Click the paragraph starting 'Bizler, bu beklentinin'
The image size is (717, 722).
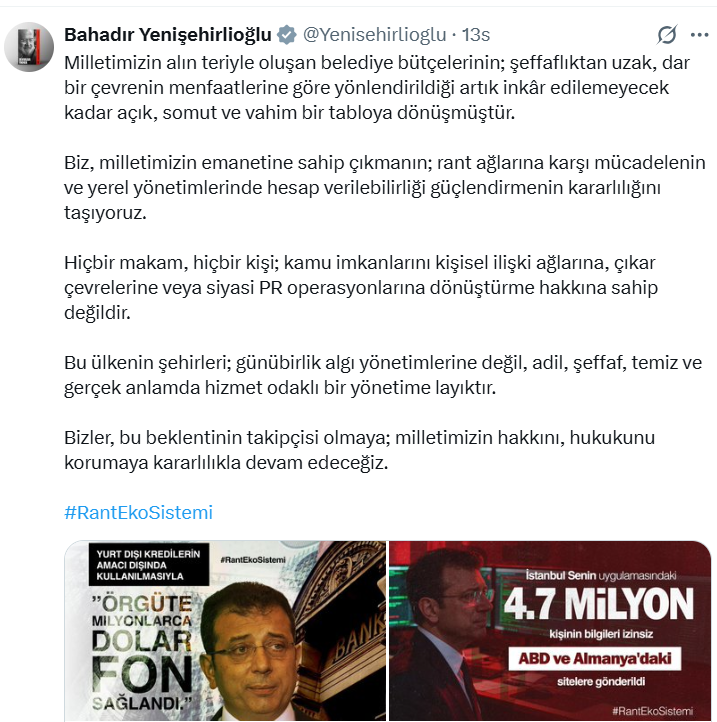click(x=360, y=450)
